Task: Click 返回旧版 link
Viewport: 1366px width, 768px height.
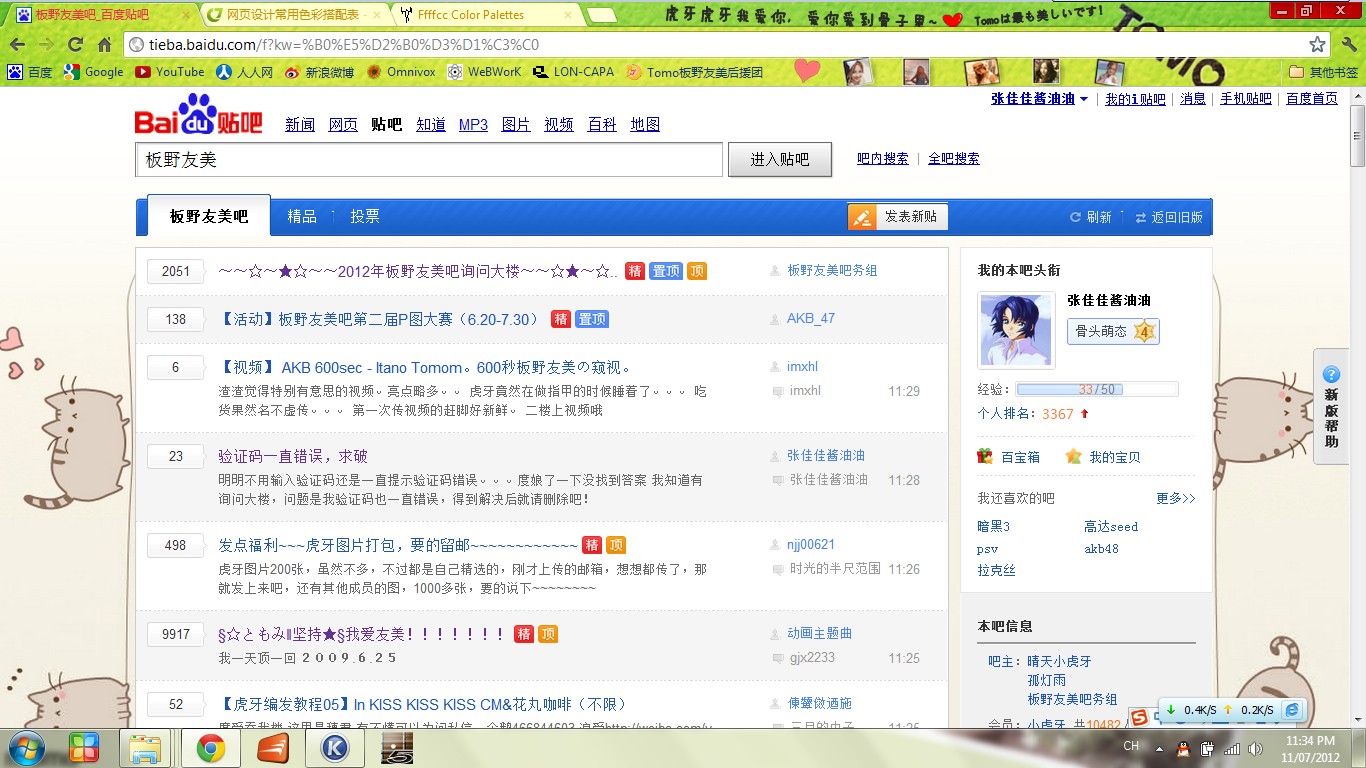Action: pyautogui.click(x=1169, y=217)
